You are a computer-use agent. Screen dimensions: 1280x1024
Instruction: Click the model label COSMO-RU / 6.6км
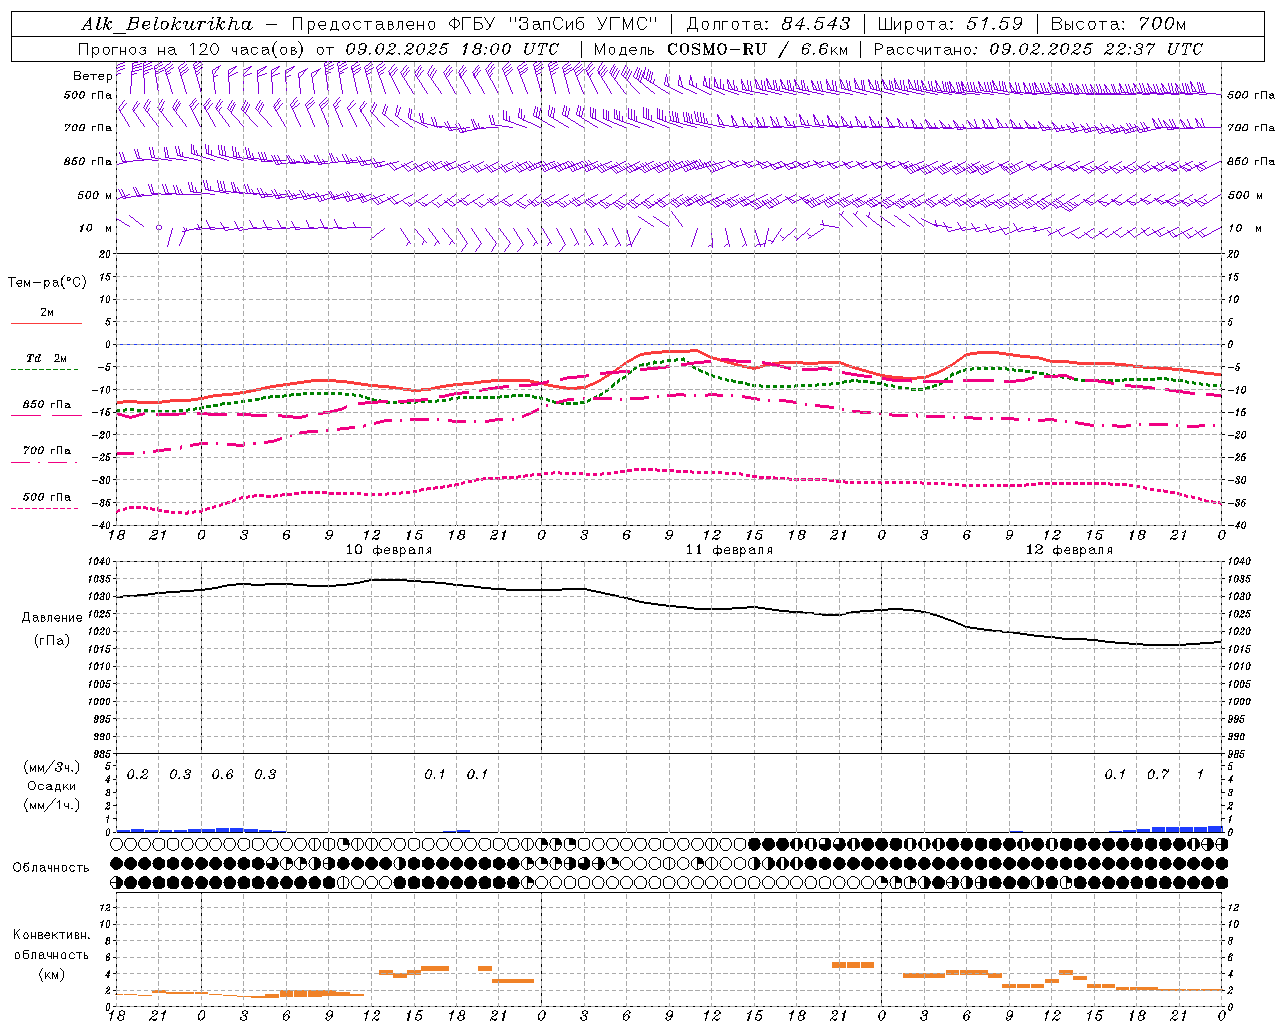tap(757, 49)
